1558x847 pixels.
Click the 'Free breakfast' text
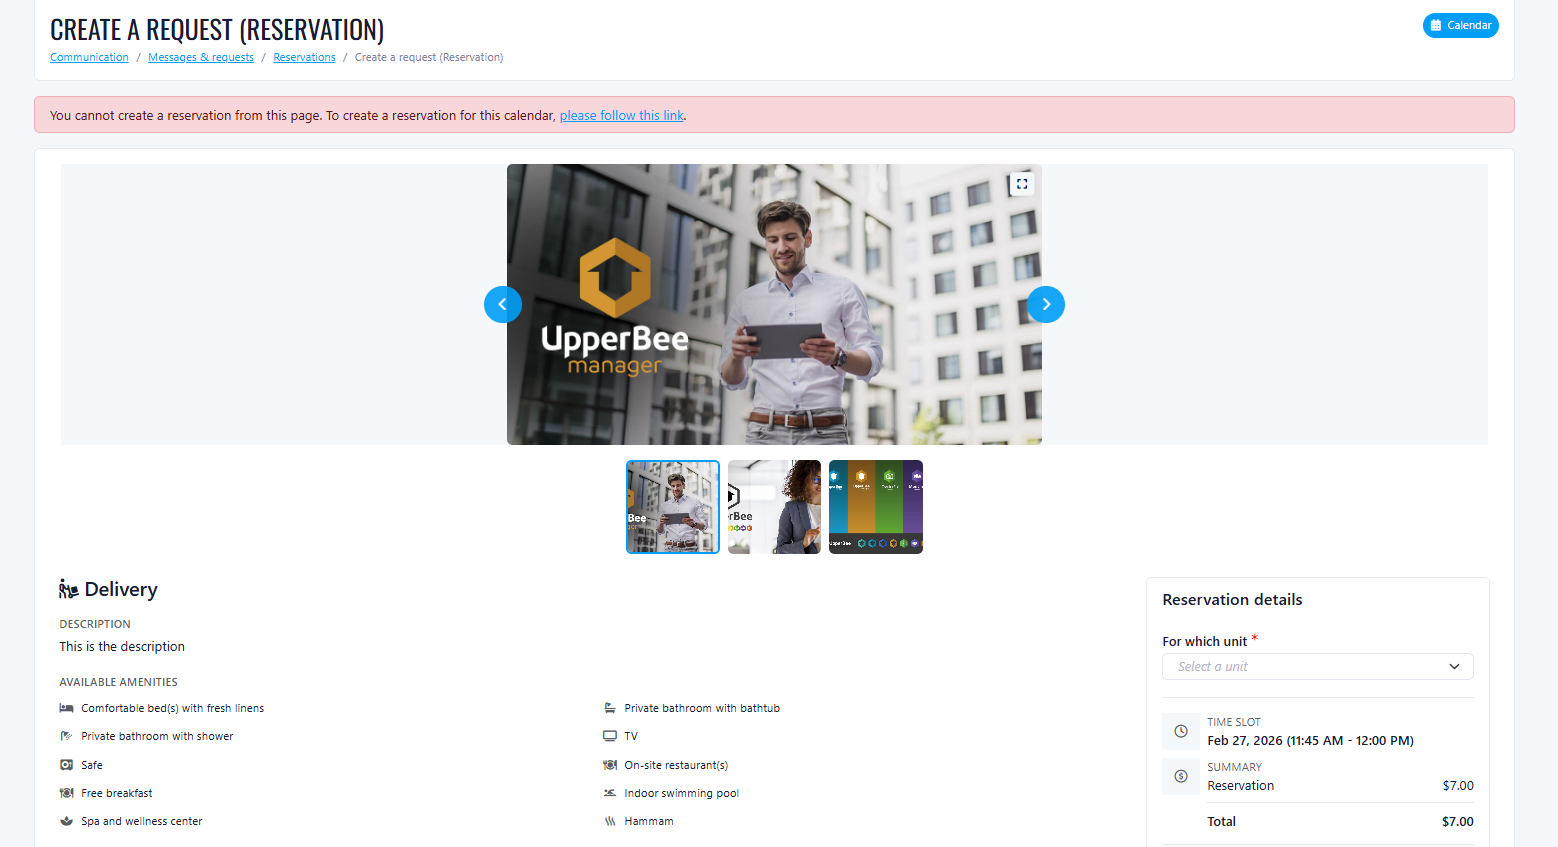[x=117, y=793]
